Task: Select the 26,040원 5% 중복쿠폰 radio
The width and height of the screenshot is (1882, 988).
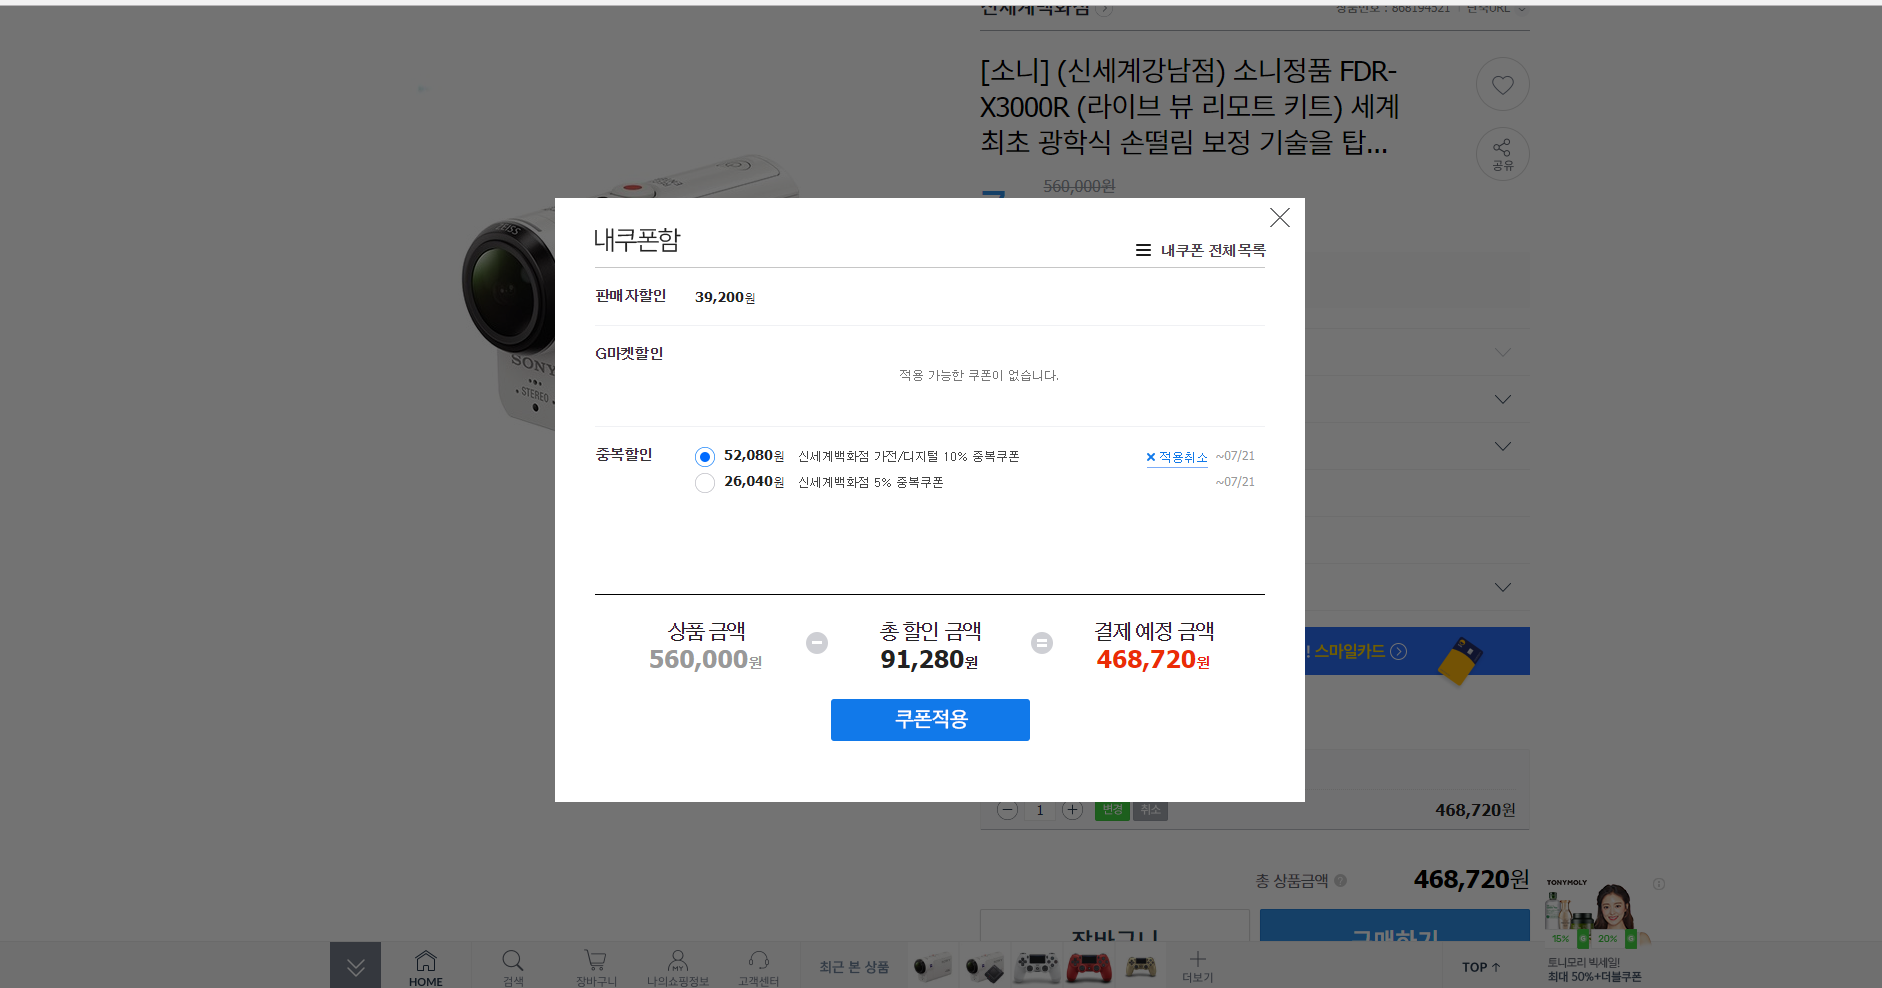Action: [x=705, y=483]
